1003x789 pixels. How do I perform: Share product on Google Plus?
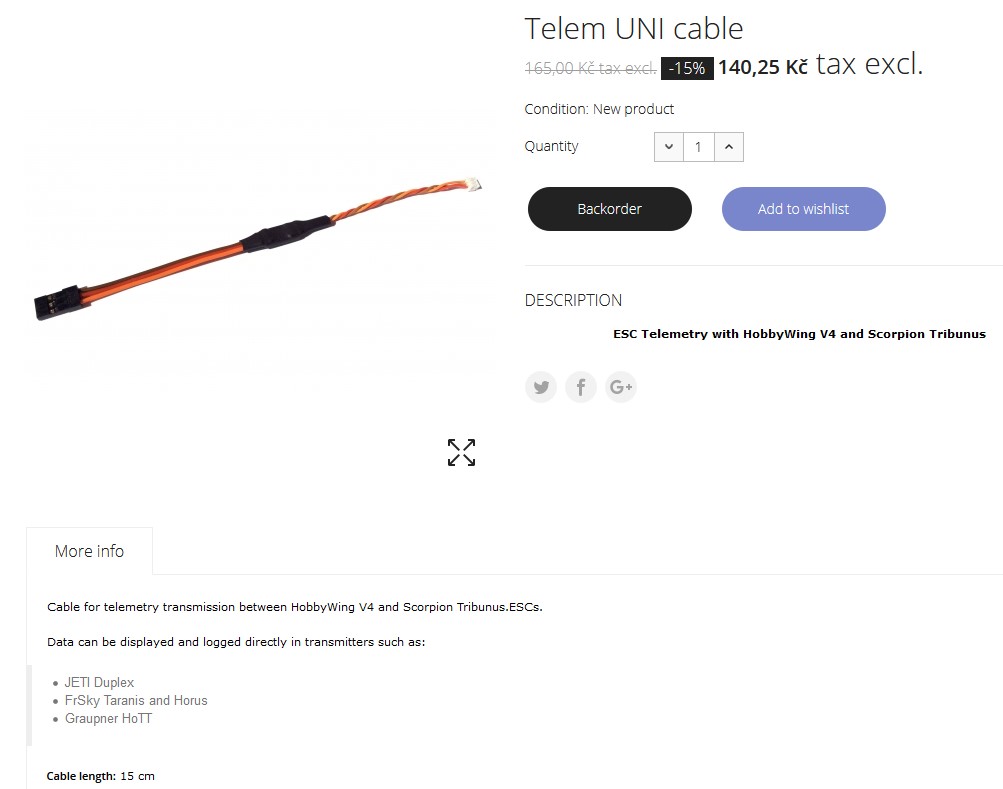click(x=620, y=387)
